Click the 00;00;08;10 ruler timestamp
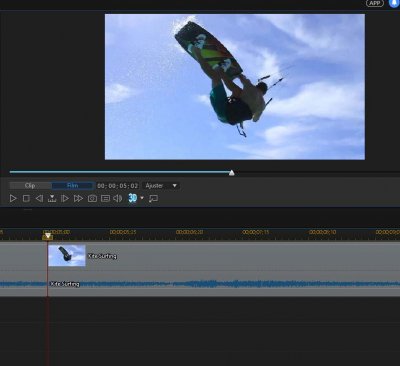 click(x=322, y=232)
